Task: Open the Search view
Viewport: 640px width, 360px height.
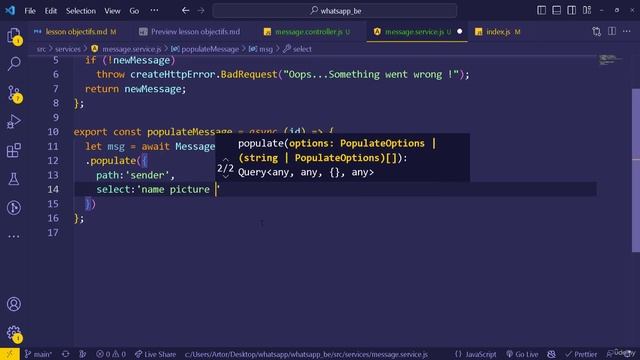Action: point(14,63)
